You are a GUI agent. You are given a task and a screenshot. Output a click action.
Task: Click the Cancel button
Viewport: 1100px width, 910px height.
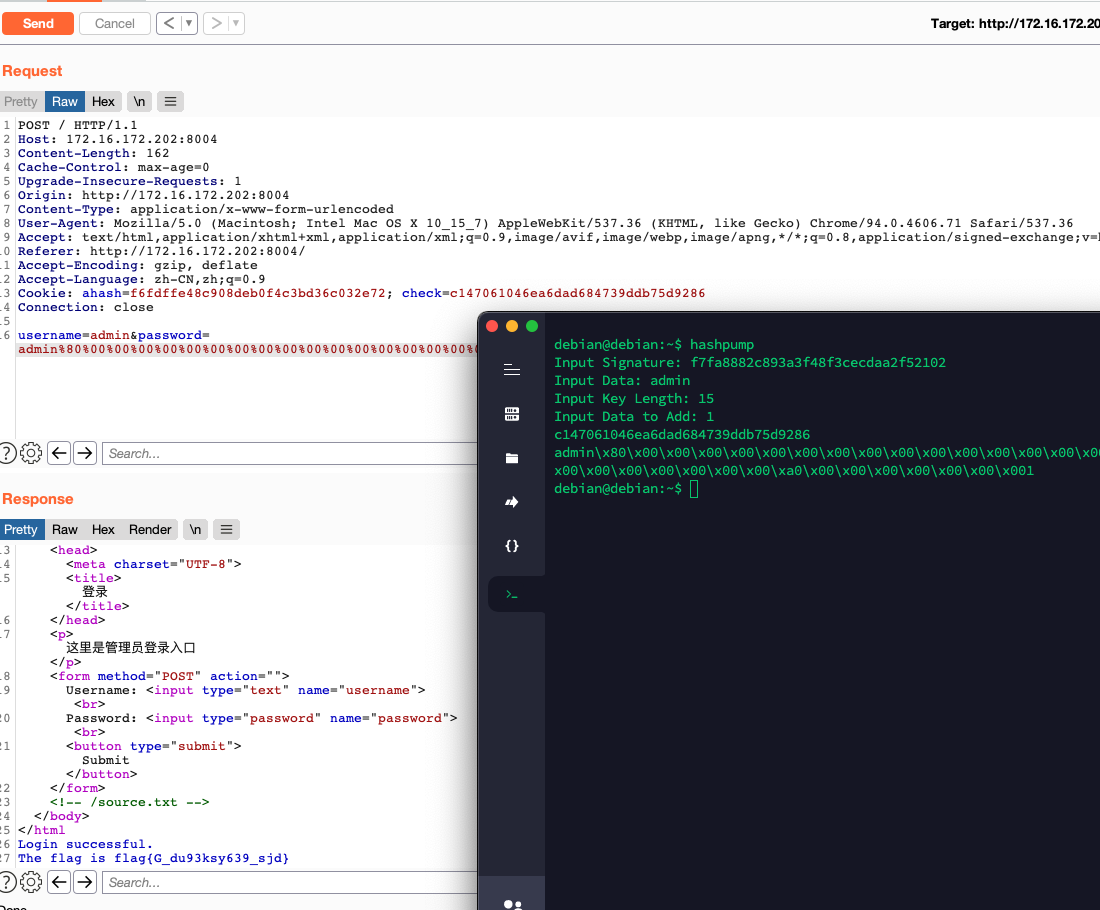pos(114,23)
